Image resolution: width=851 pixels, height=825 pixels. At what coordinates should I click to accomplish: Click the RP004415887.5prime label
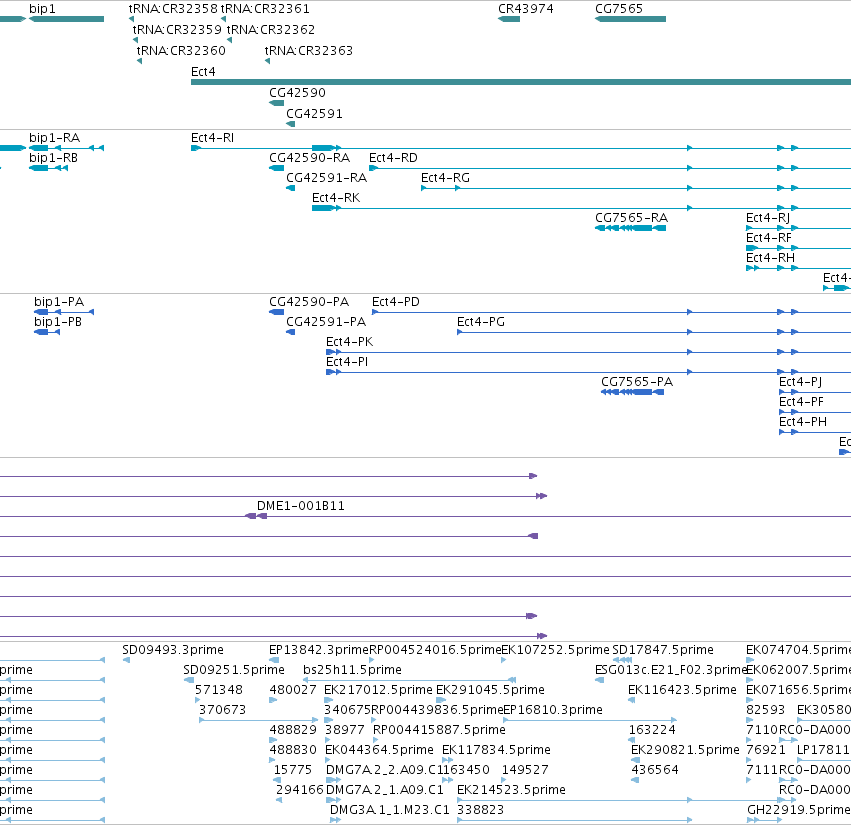[439, 731]
